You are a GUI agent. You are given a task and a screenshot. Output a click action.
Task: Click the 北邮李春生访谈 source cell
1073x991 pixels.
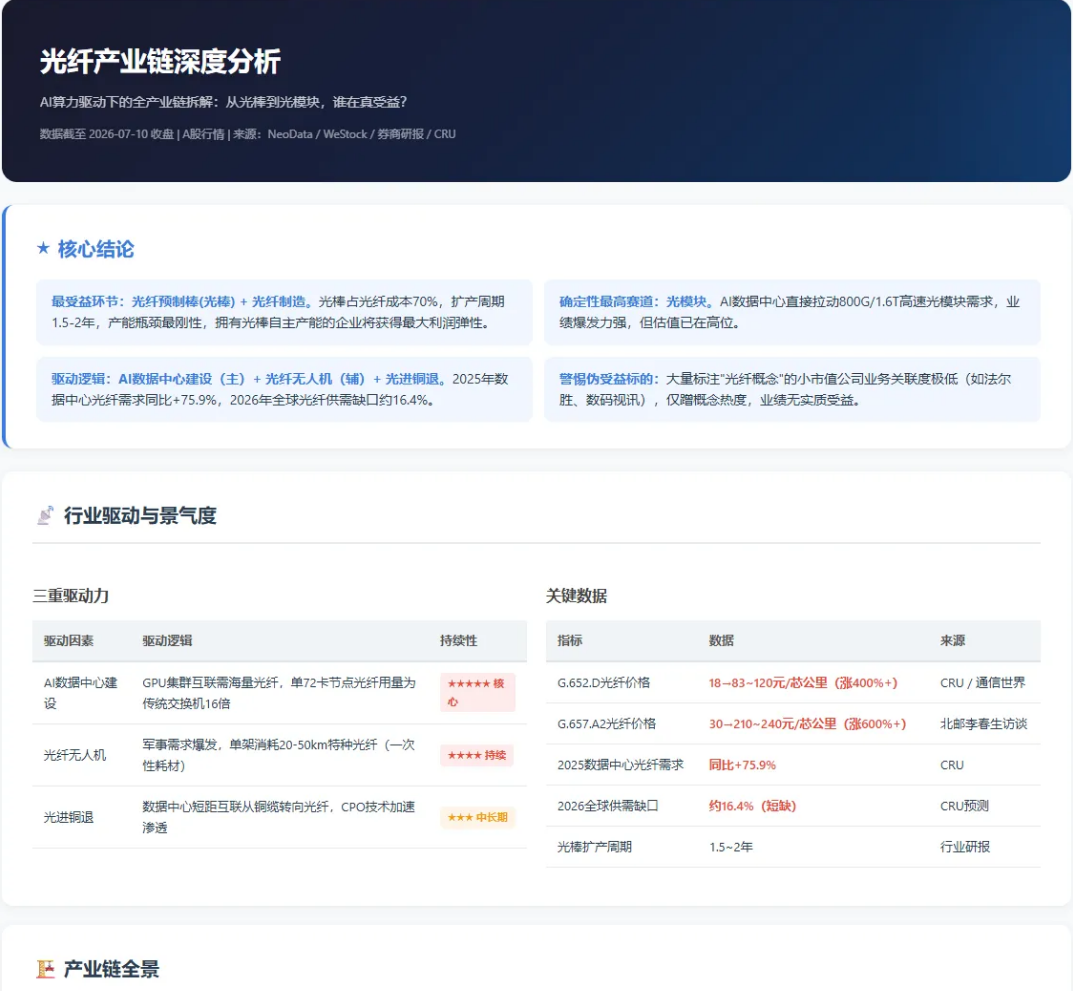(x=983, y=723)
